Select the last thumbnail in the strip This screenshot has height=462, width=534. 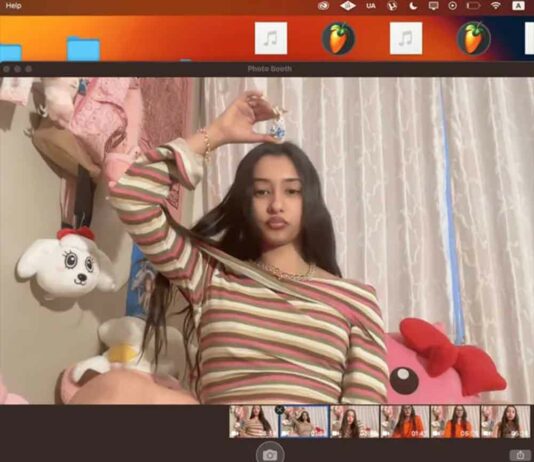(505, 421)
